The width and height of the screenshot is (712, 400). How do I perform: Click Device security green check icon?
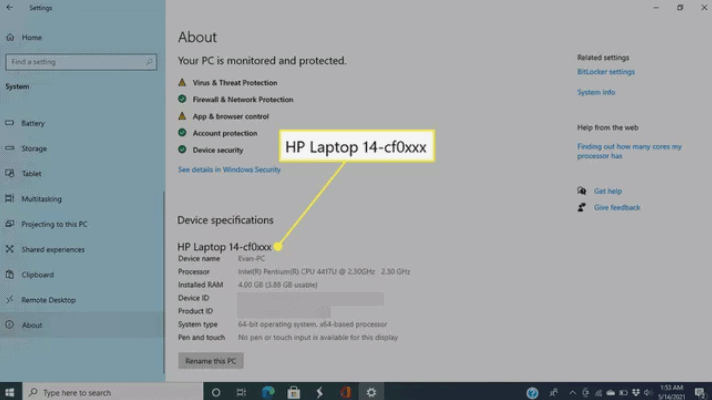click(x=182, y=149)
